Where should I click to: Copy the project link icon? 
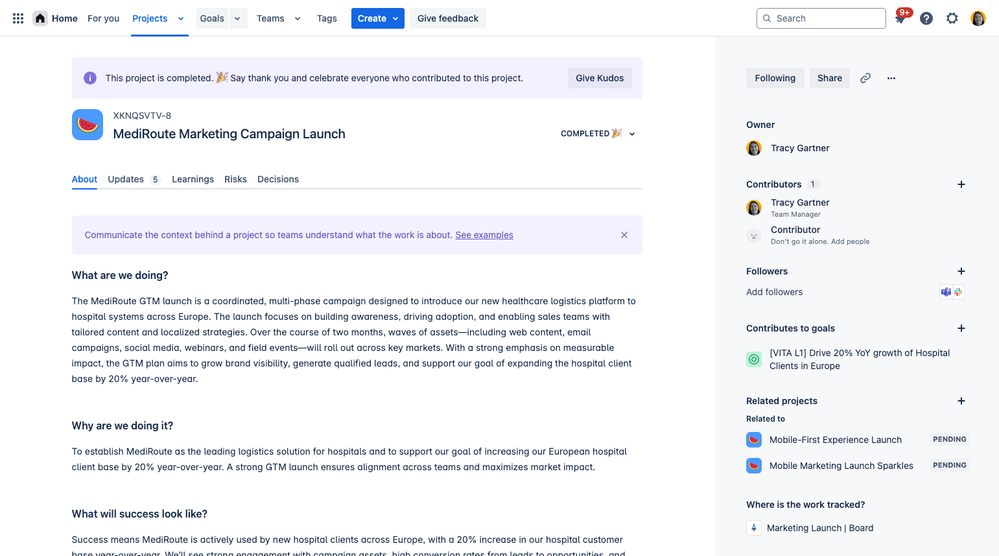click(x=865, y=78)
